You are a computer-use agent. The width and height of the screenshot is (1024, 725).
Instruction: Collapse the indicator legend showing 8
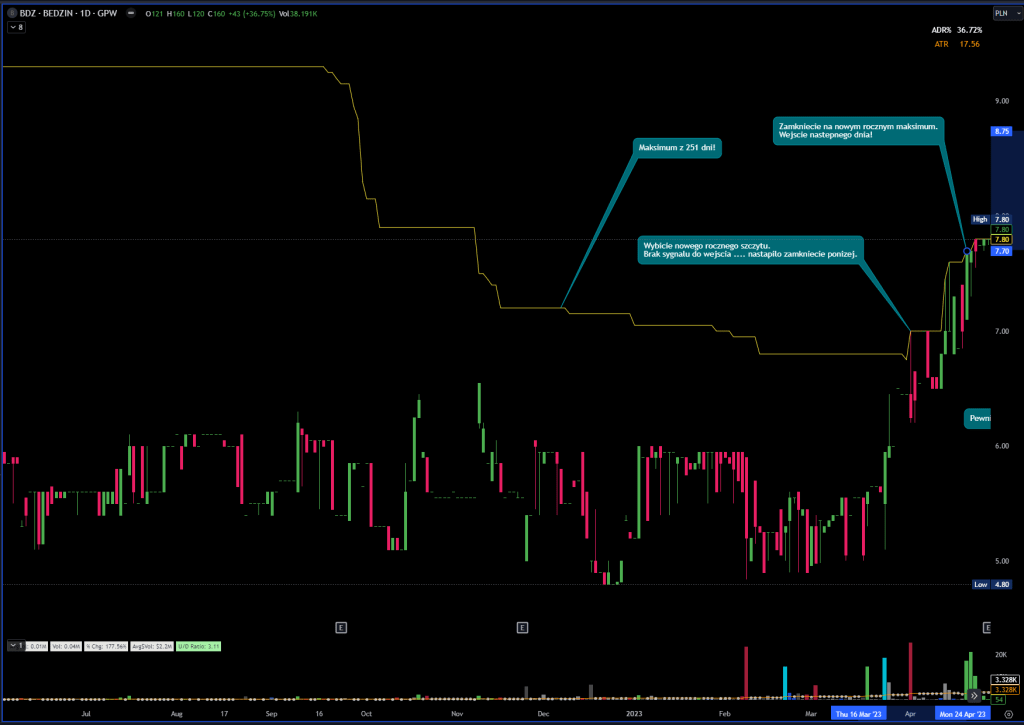pos(16,27)
